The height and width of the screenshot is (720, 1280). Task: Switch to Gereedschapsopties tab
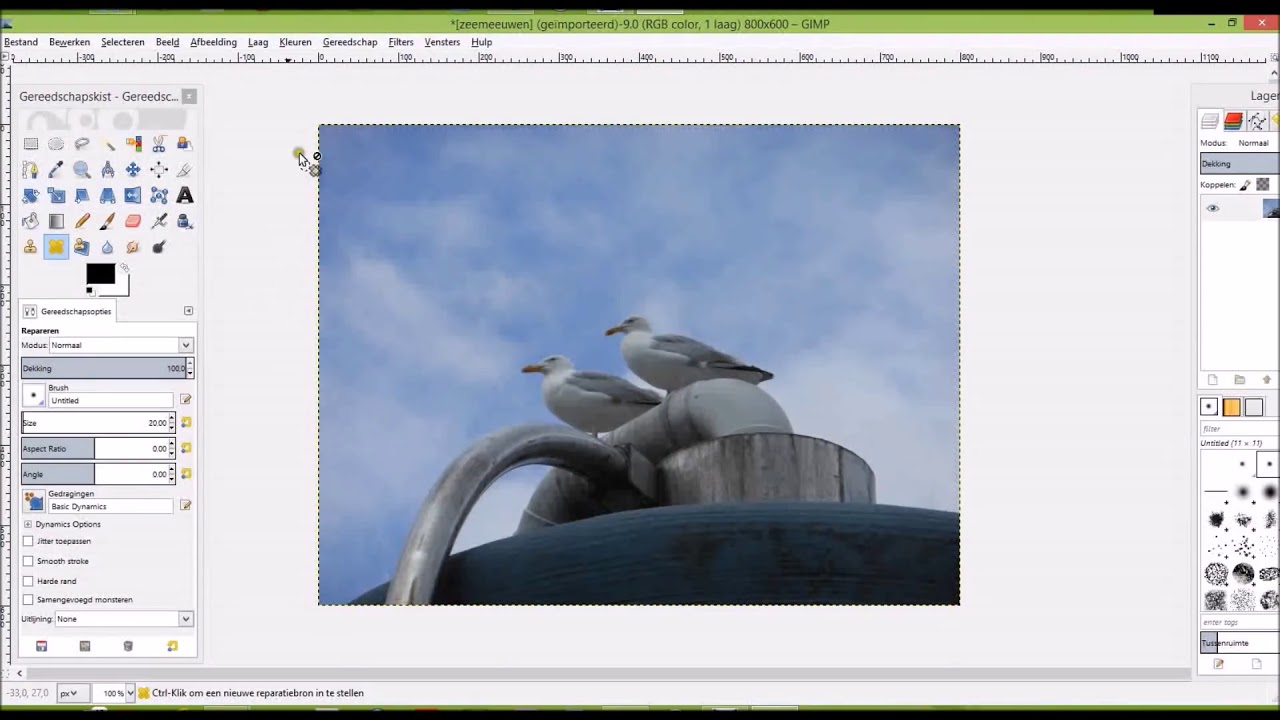point(67,311)
